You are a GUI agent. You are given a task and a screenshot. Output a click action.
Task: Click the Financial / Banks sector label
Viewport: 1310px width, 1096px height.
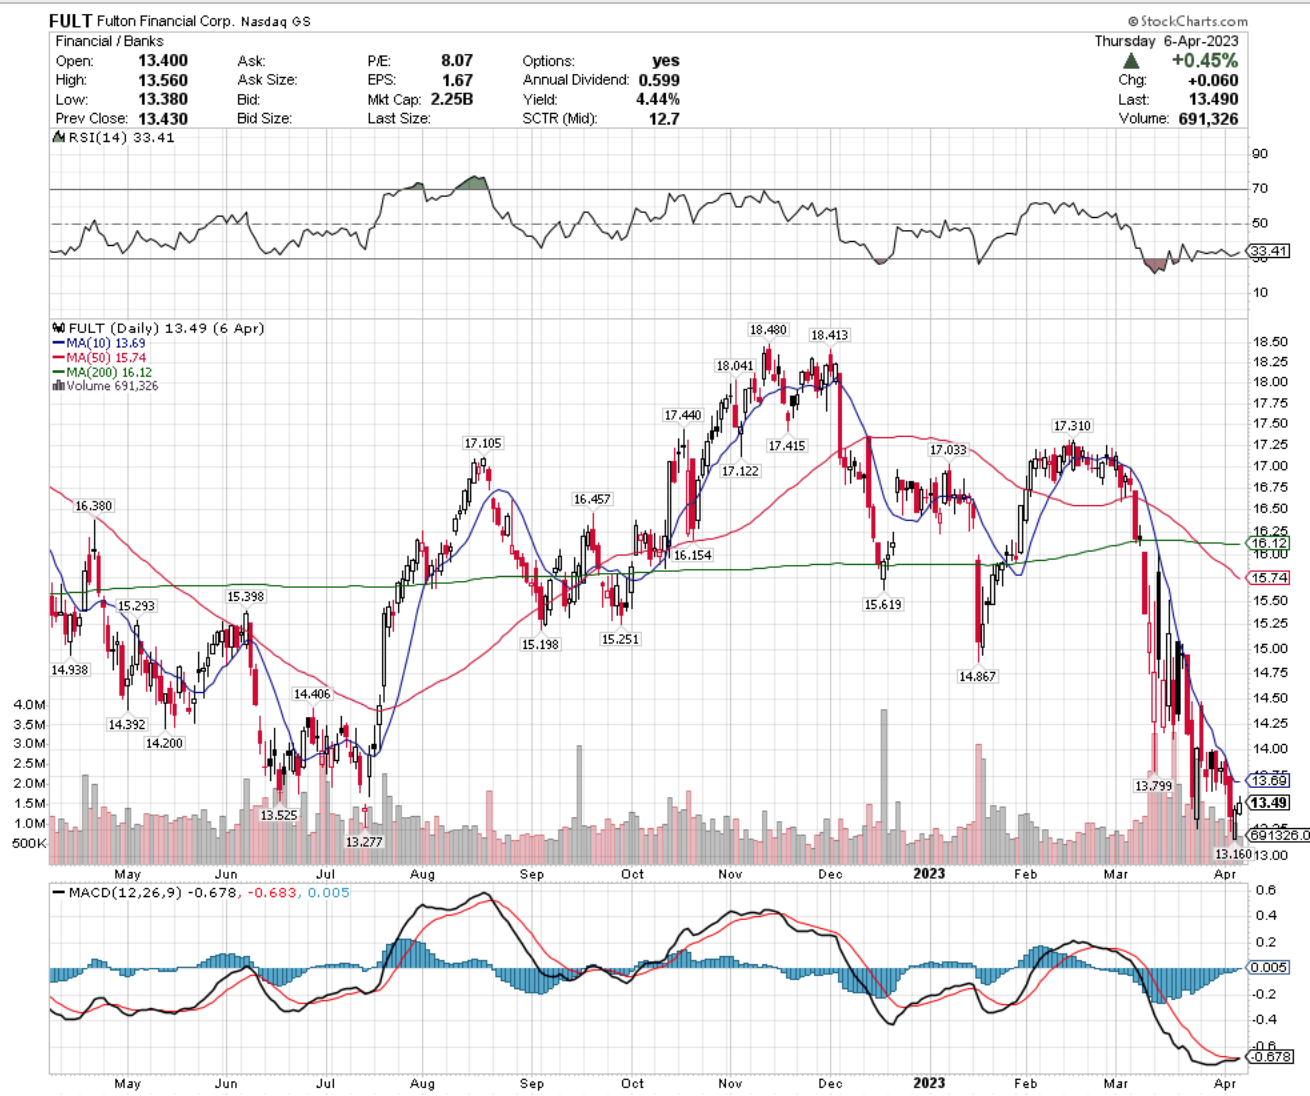tap(109, 41)
